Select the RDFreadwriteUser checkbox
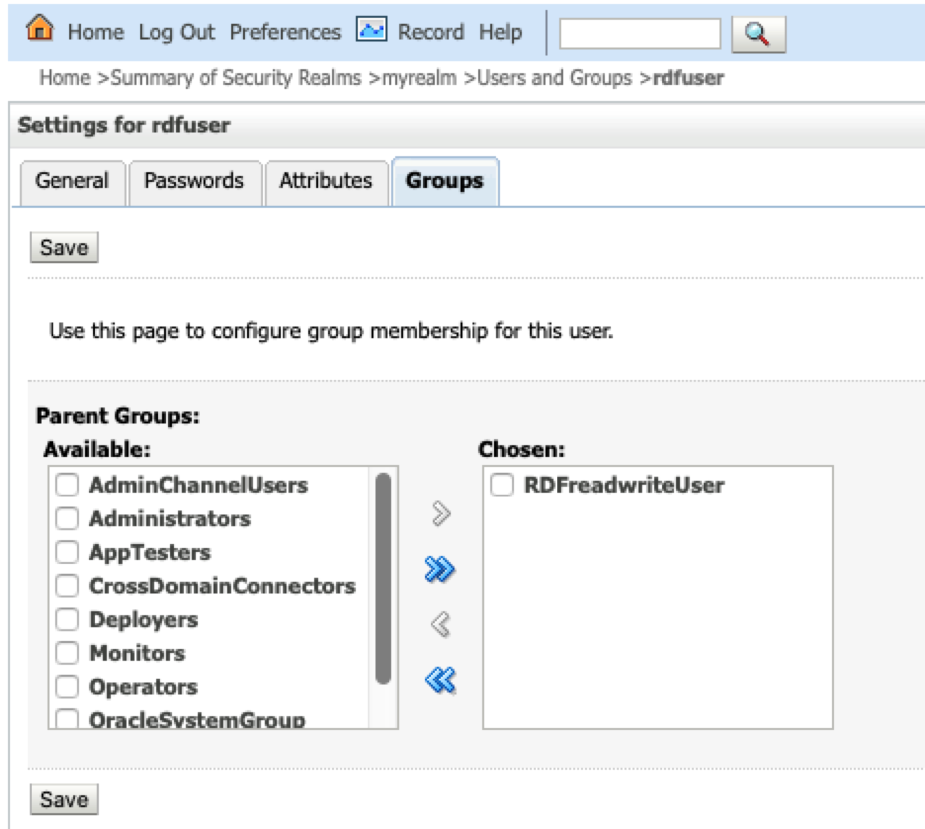This screenshot has height=829, width=925. [x=502, y=484]
